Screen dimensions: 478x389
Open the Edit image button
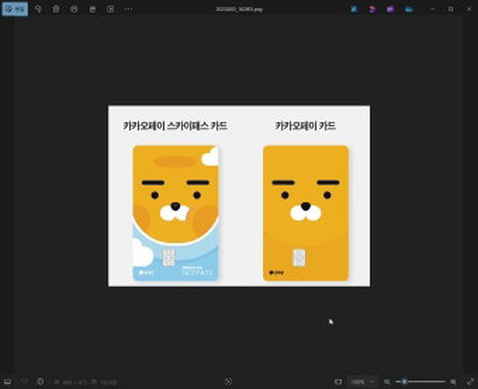[15, 9]
